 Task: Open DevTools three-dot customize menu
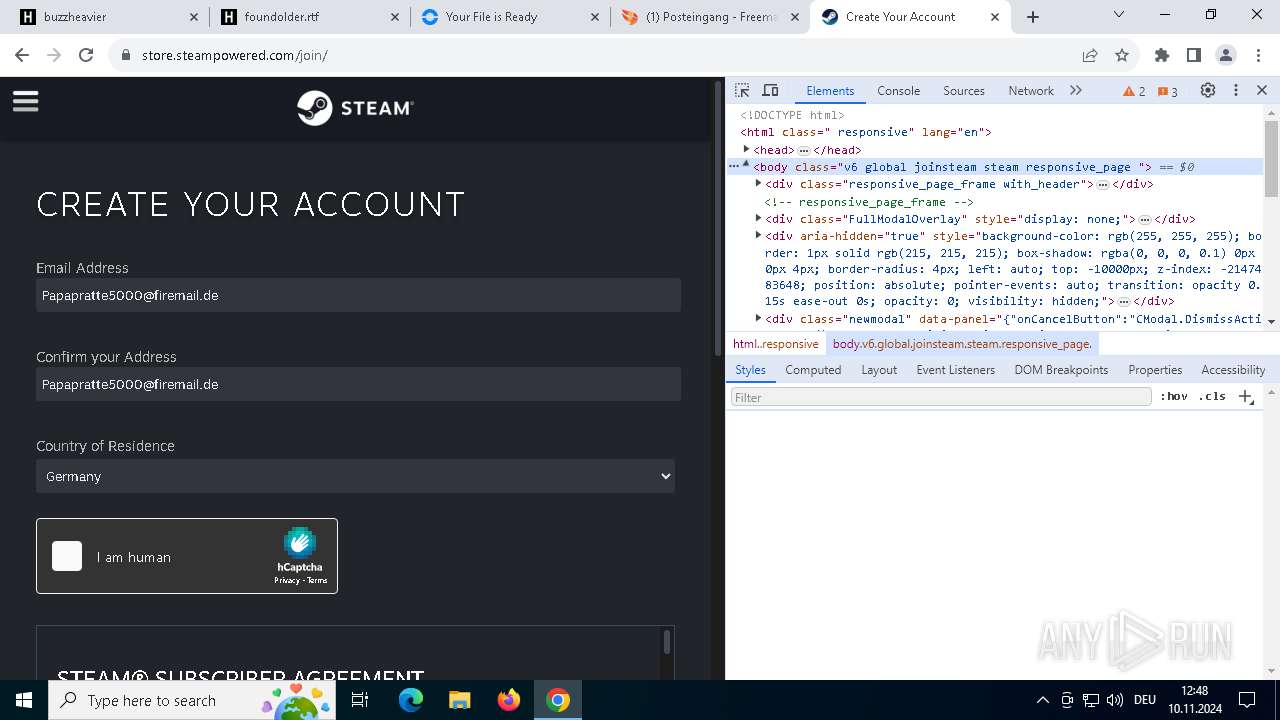click(x=1236, y=90)
